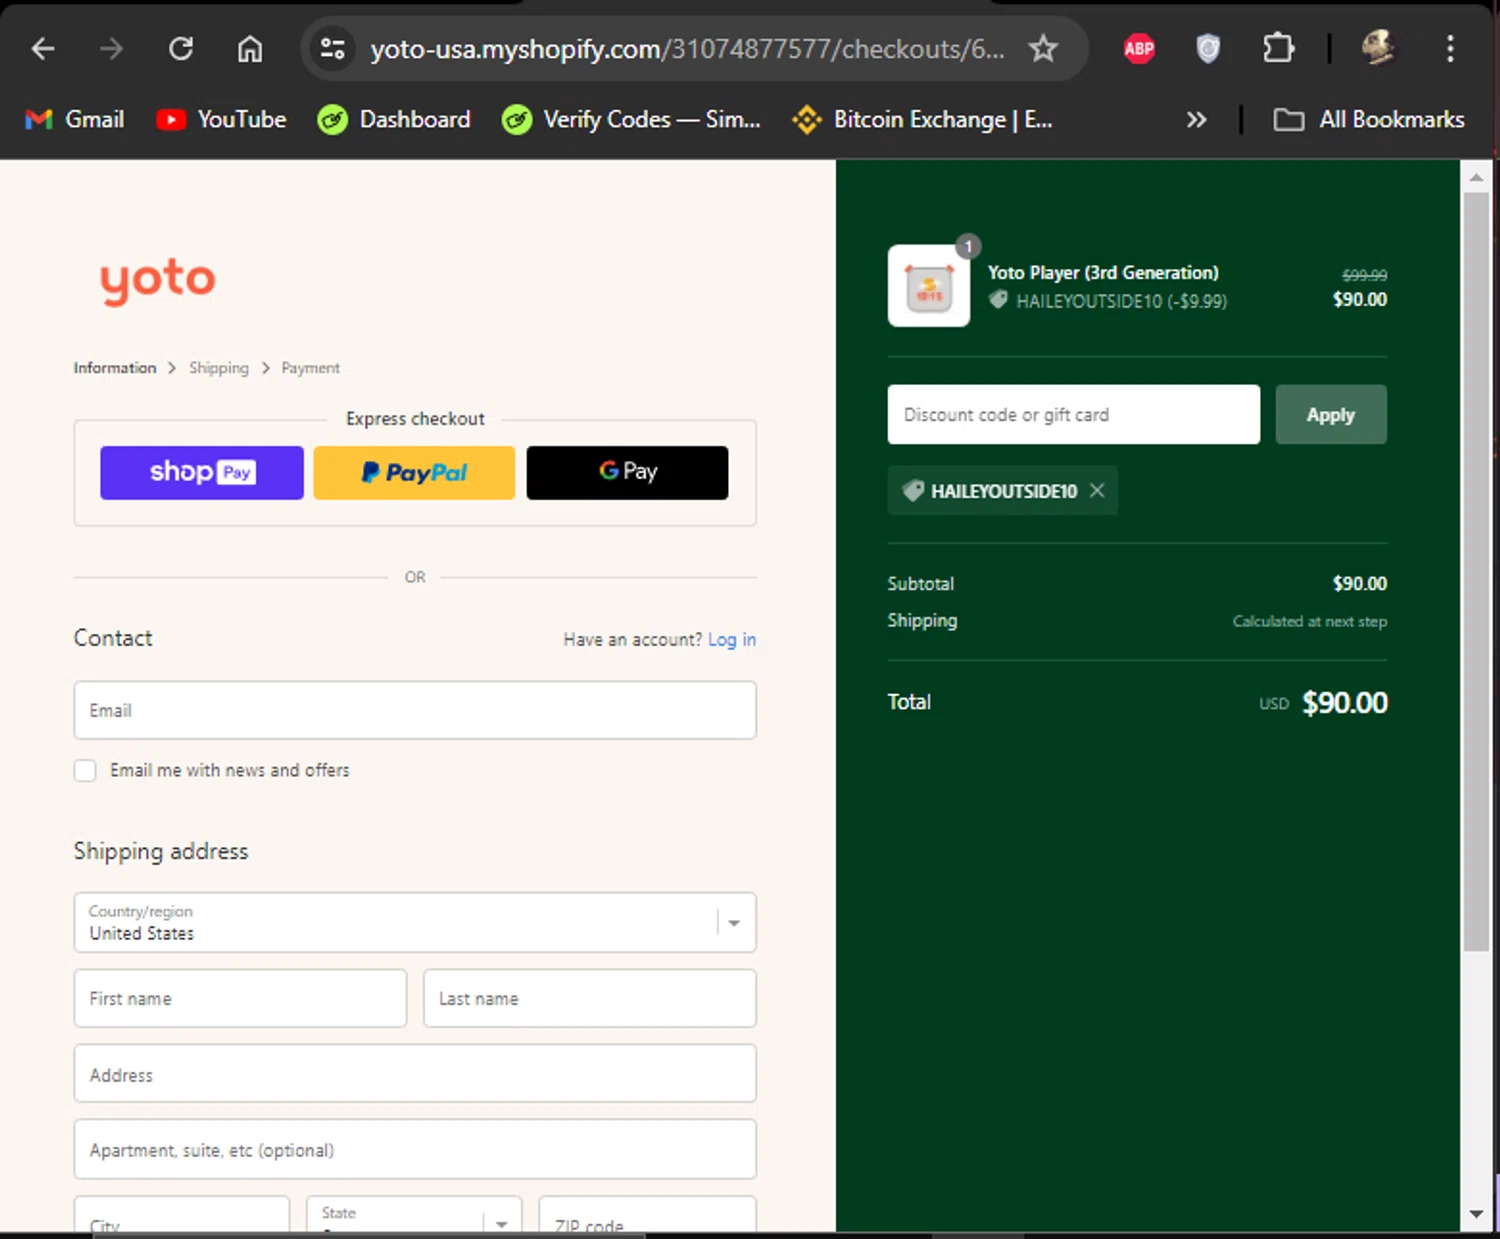Click the scrollbar down arrow
The width and height of the screenshot is (1500, 1239).
click(1476, 1214)
